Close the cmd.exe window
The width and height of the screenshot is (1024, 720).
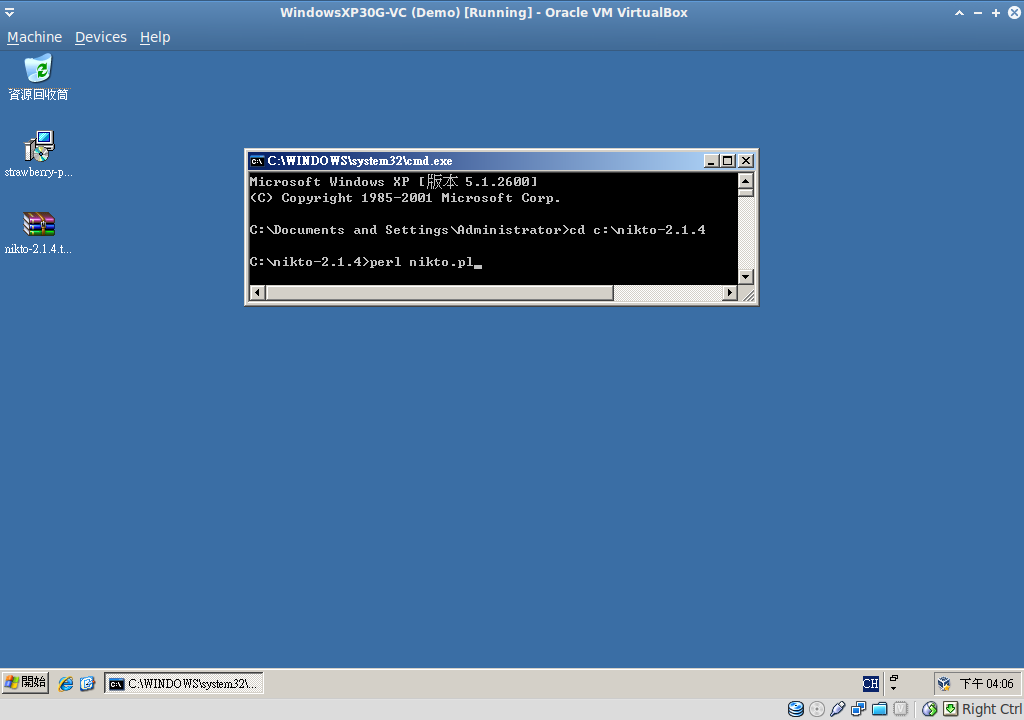(746, 161)
